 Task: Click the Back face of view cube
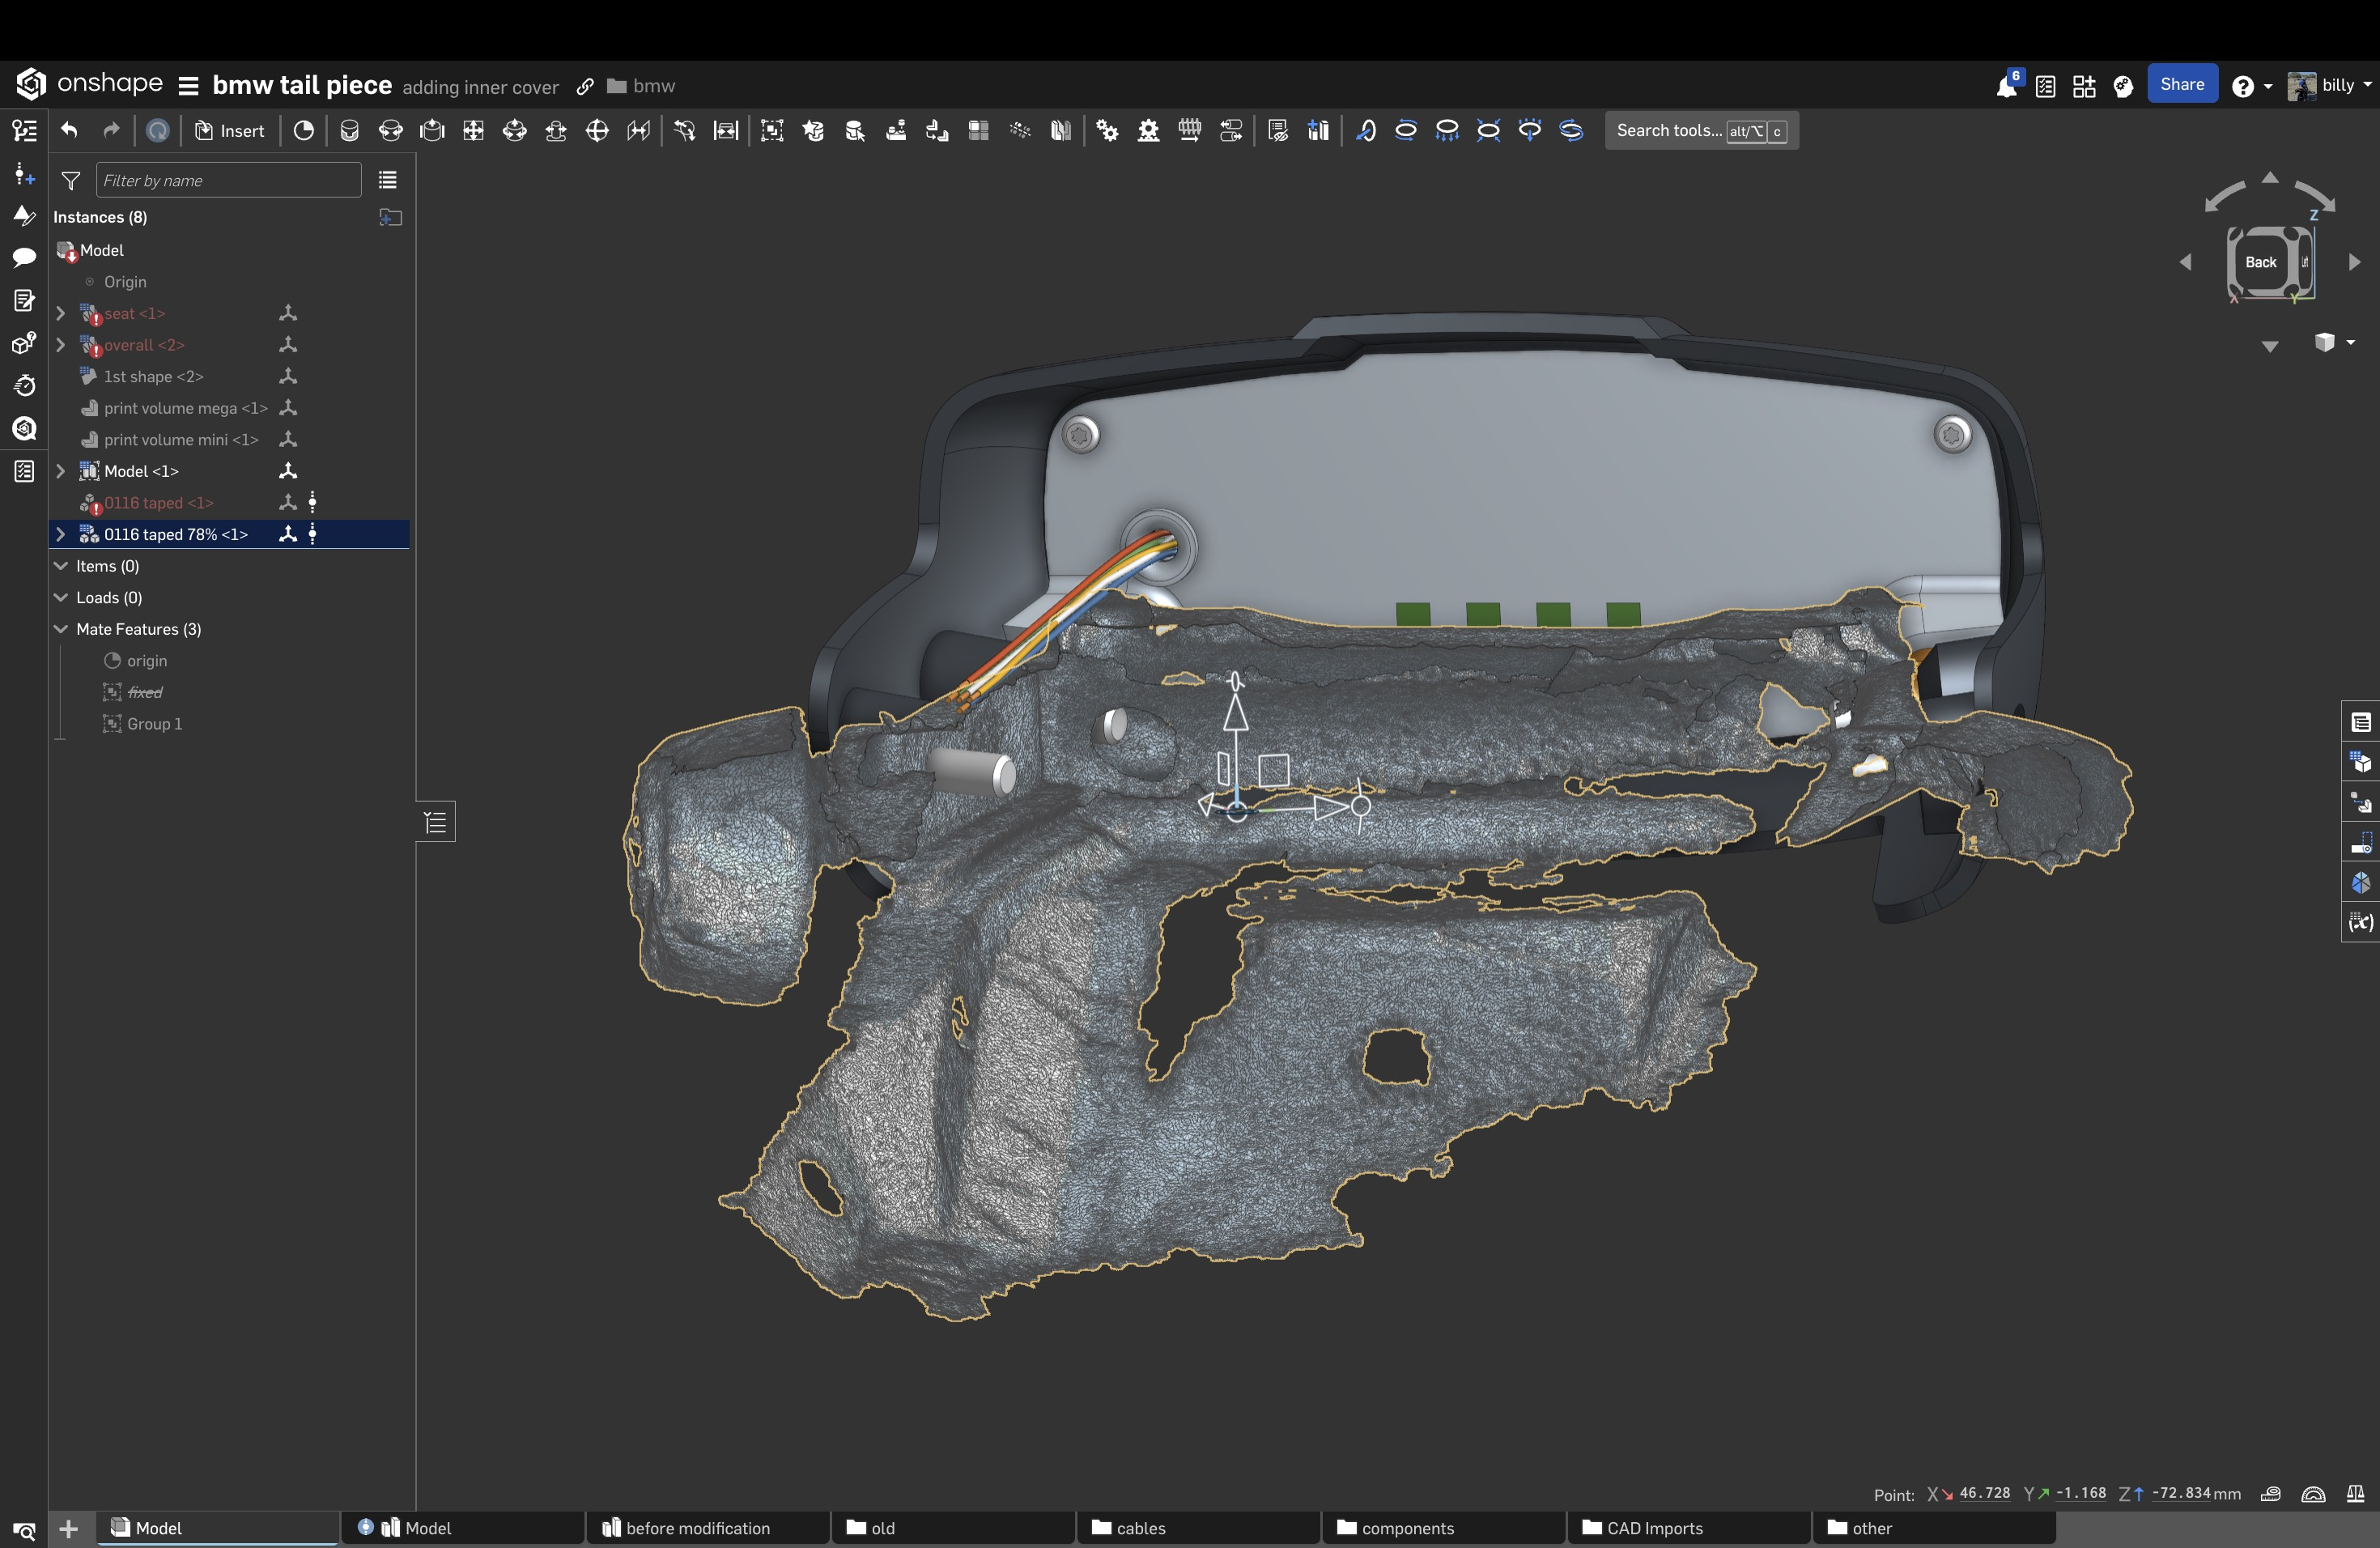coord(2260,262)
